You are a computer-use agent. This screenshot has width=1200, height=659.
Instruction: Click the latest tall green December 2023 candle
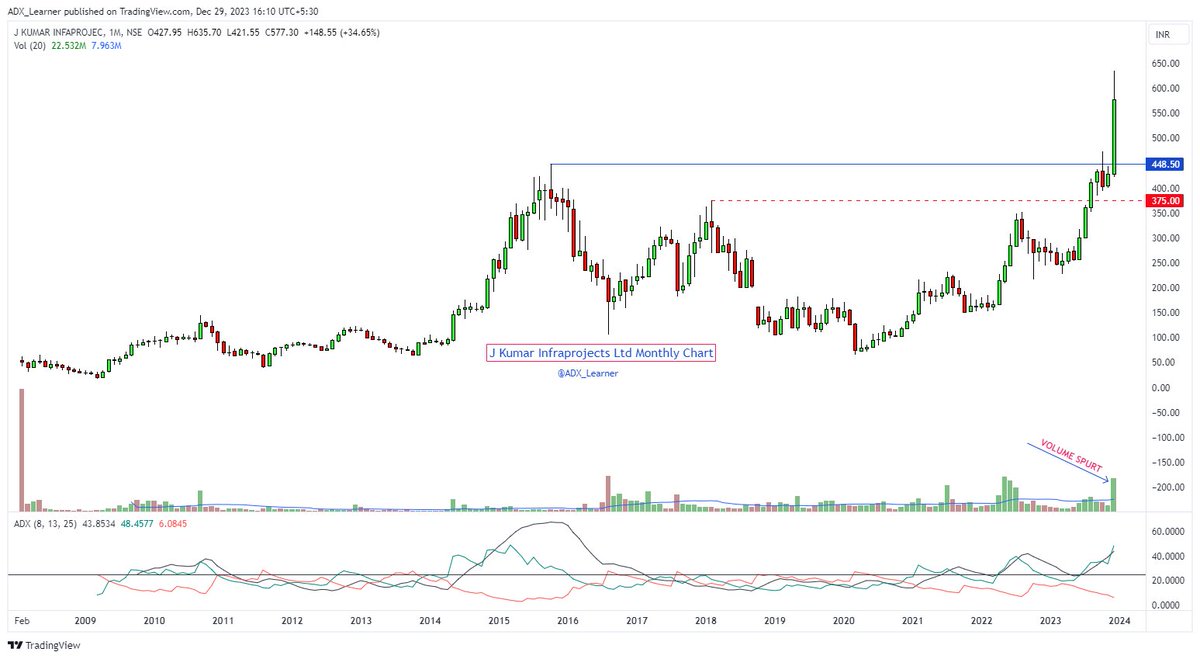(x=1114, y=135)
